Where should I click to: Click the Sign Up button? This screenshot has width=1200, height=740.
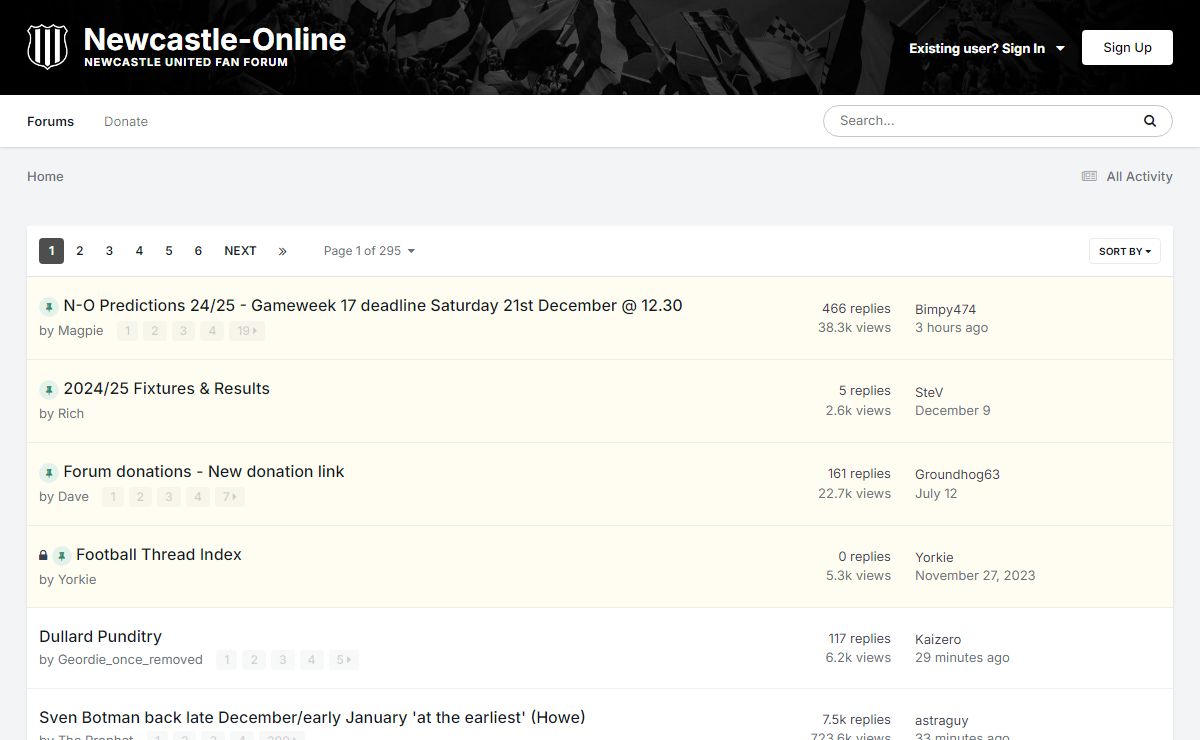click(1127, 48)
